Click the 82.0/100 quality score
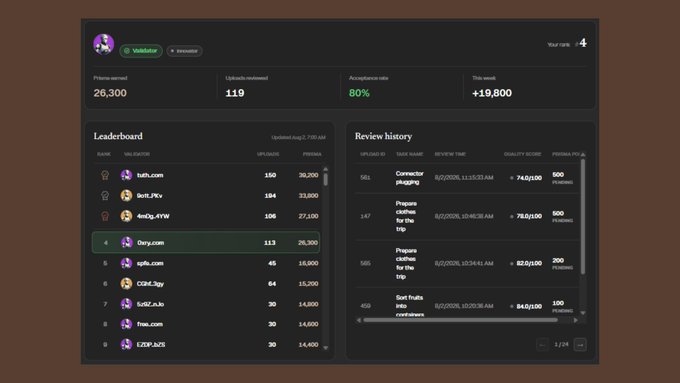The height and width of the screenshot is (383, 680). click(529, 263)
